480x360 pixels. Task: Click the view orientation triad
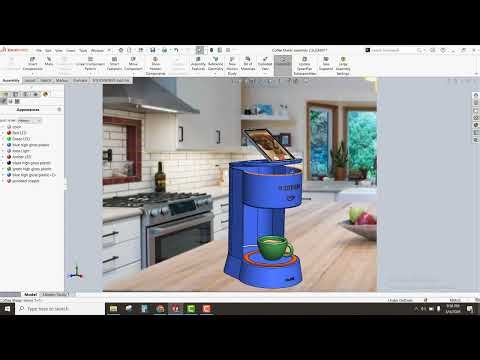coord(76,273)
